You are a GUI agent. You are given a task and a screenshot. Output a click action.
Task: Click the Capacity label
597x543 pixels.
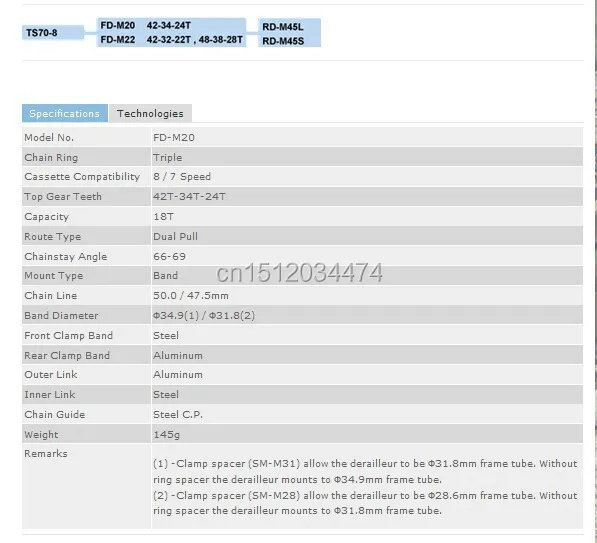[x=46, y=217]
